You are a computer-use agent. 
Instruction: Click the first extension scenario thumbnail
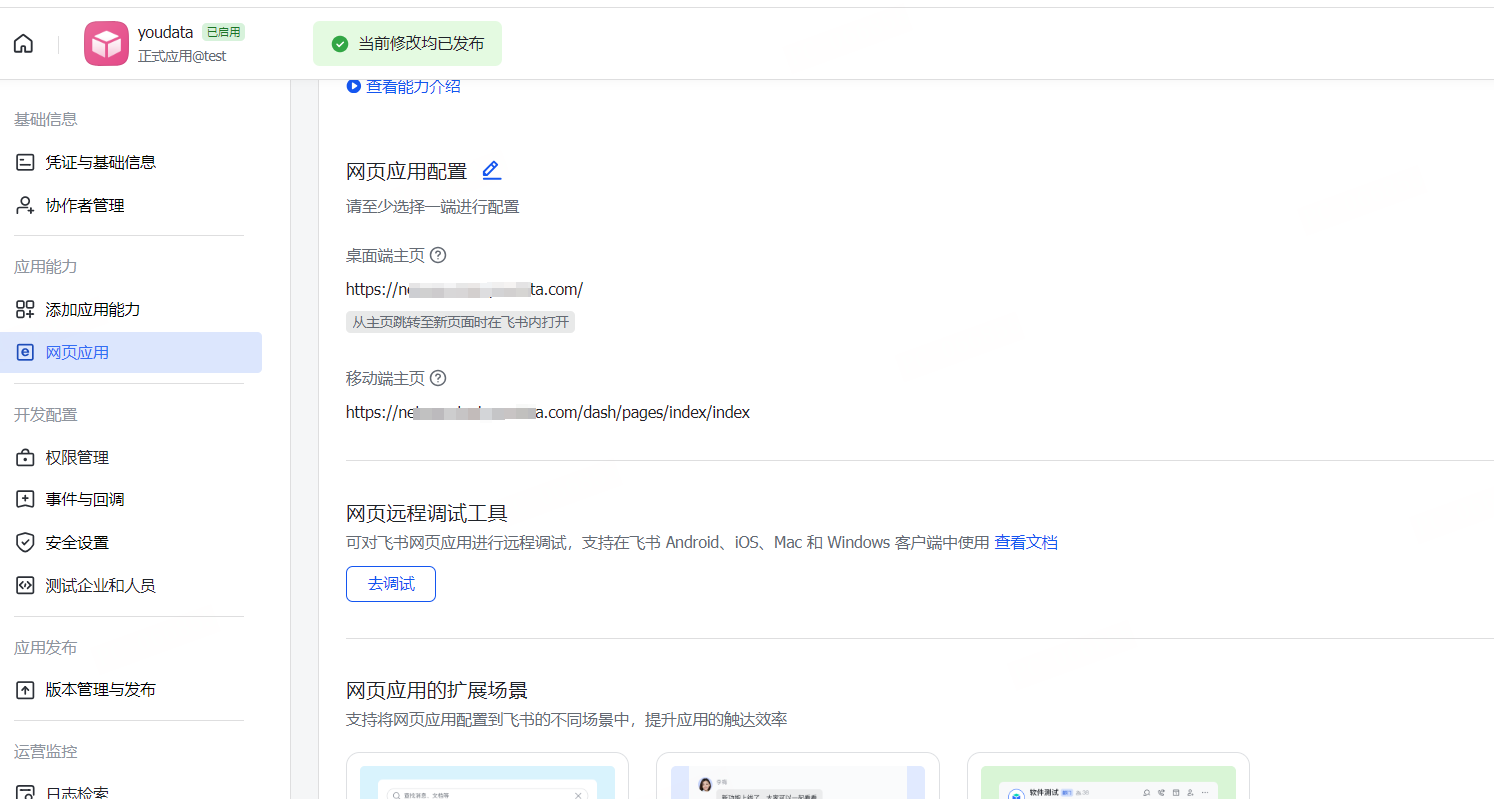[487, 776]
